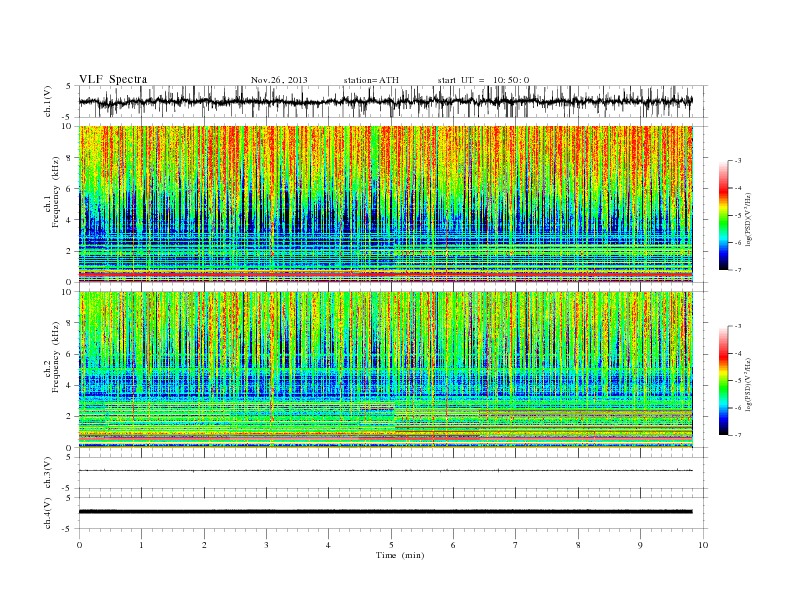Click the ch.1 spectrogram panel
The height and width of the screenshot is (612, 792).
(x=386, y=204)
